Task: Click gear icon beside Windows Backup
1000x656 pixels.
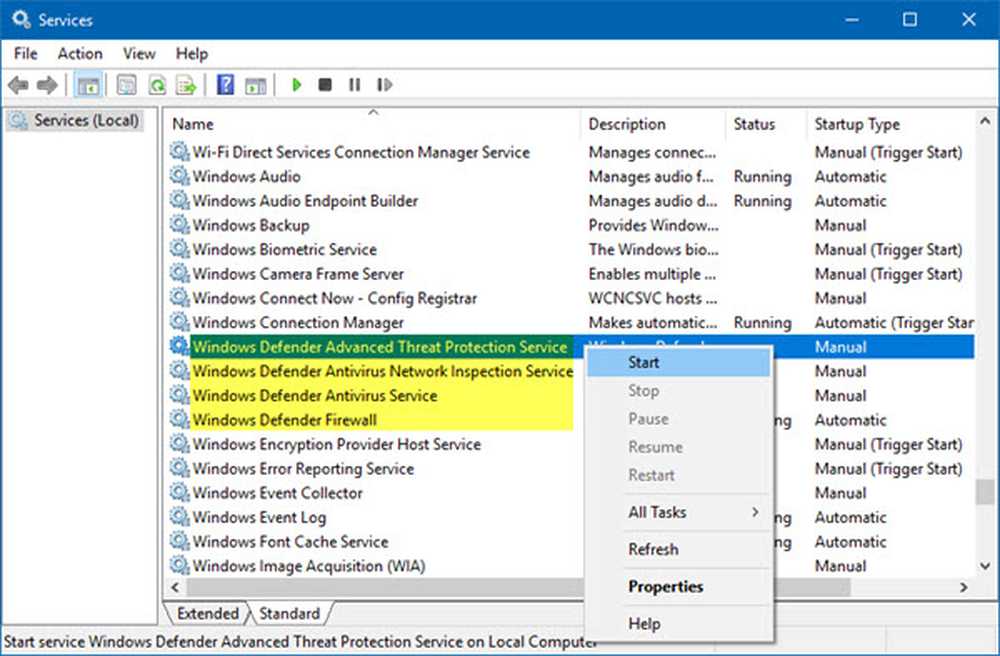Action: (179, 224)
